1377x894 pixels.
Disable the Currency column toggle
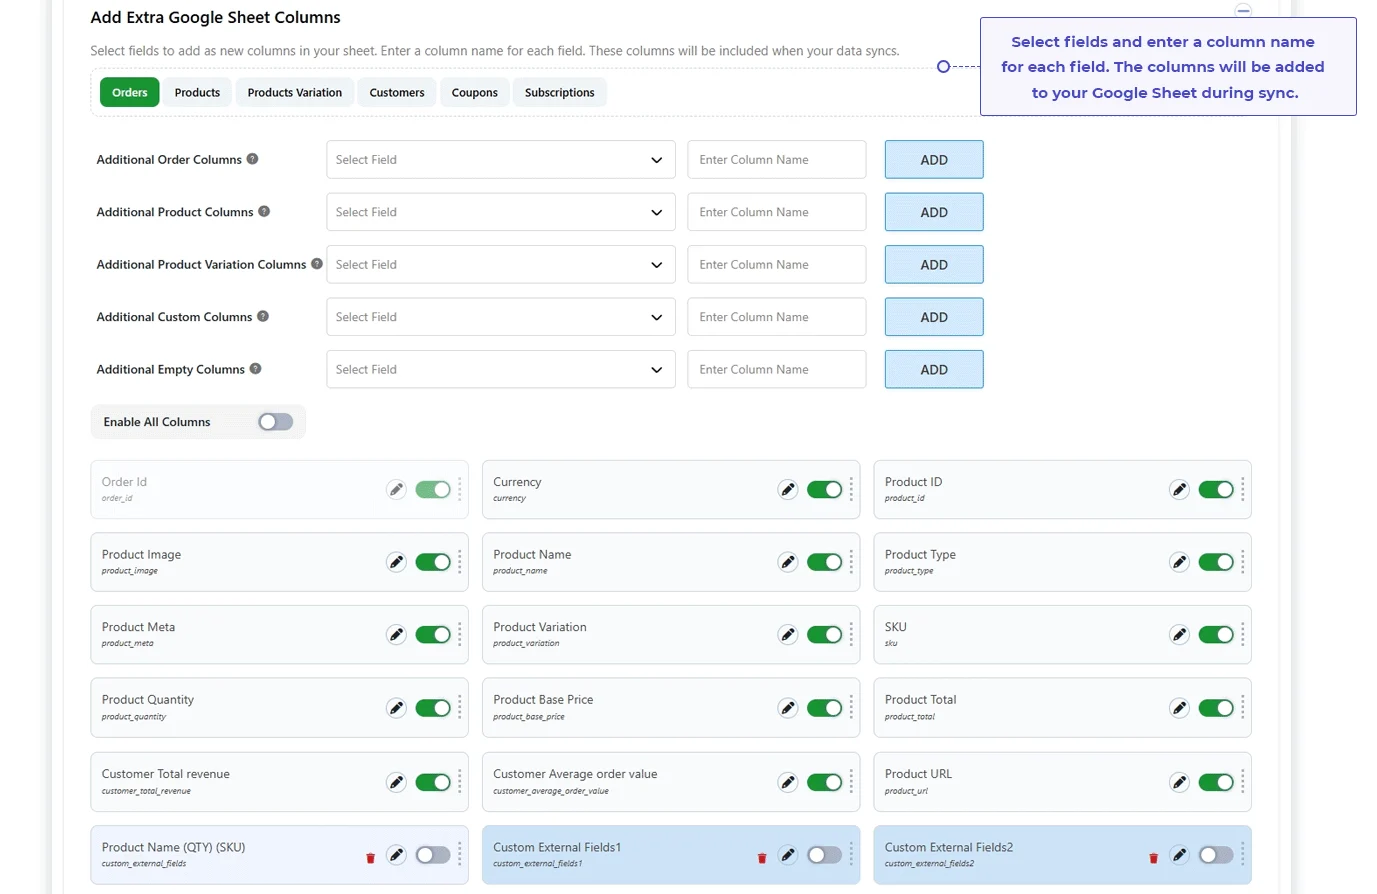pos(825,490)
